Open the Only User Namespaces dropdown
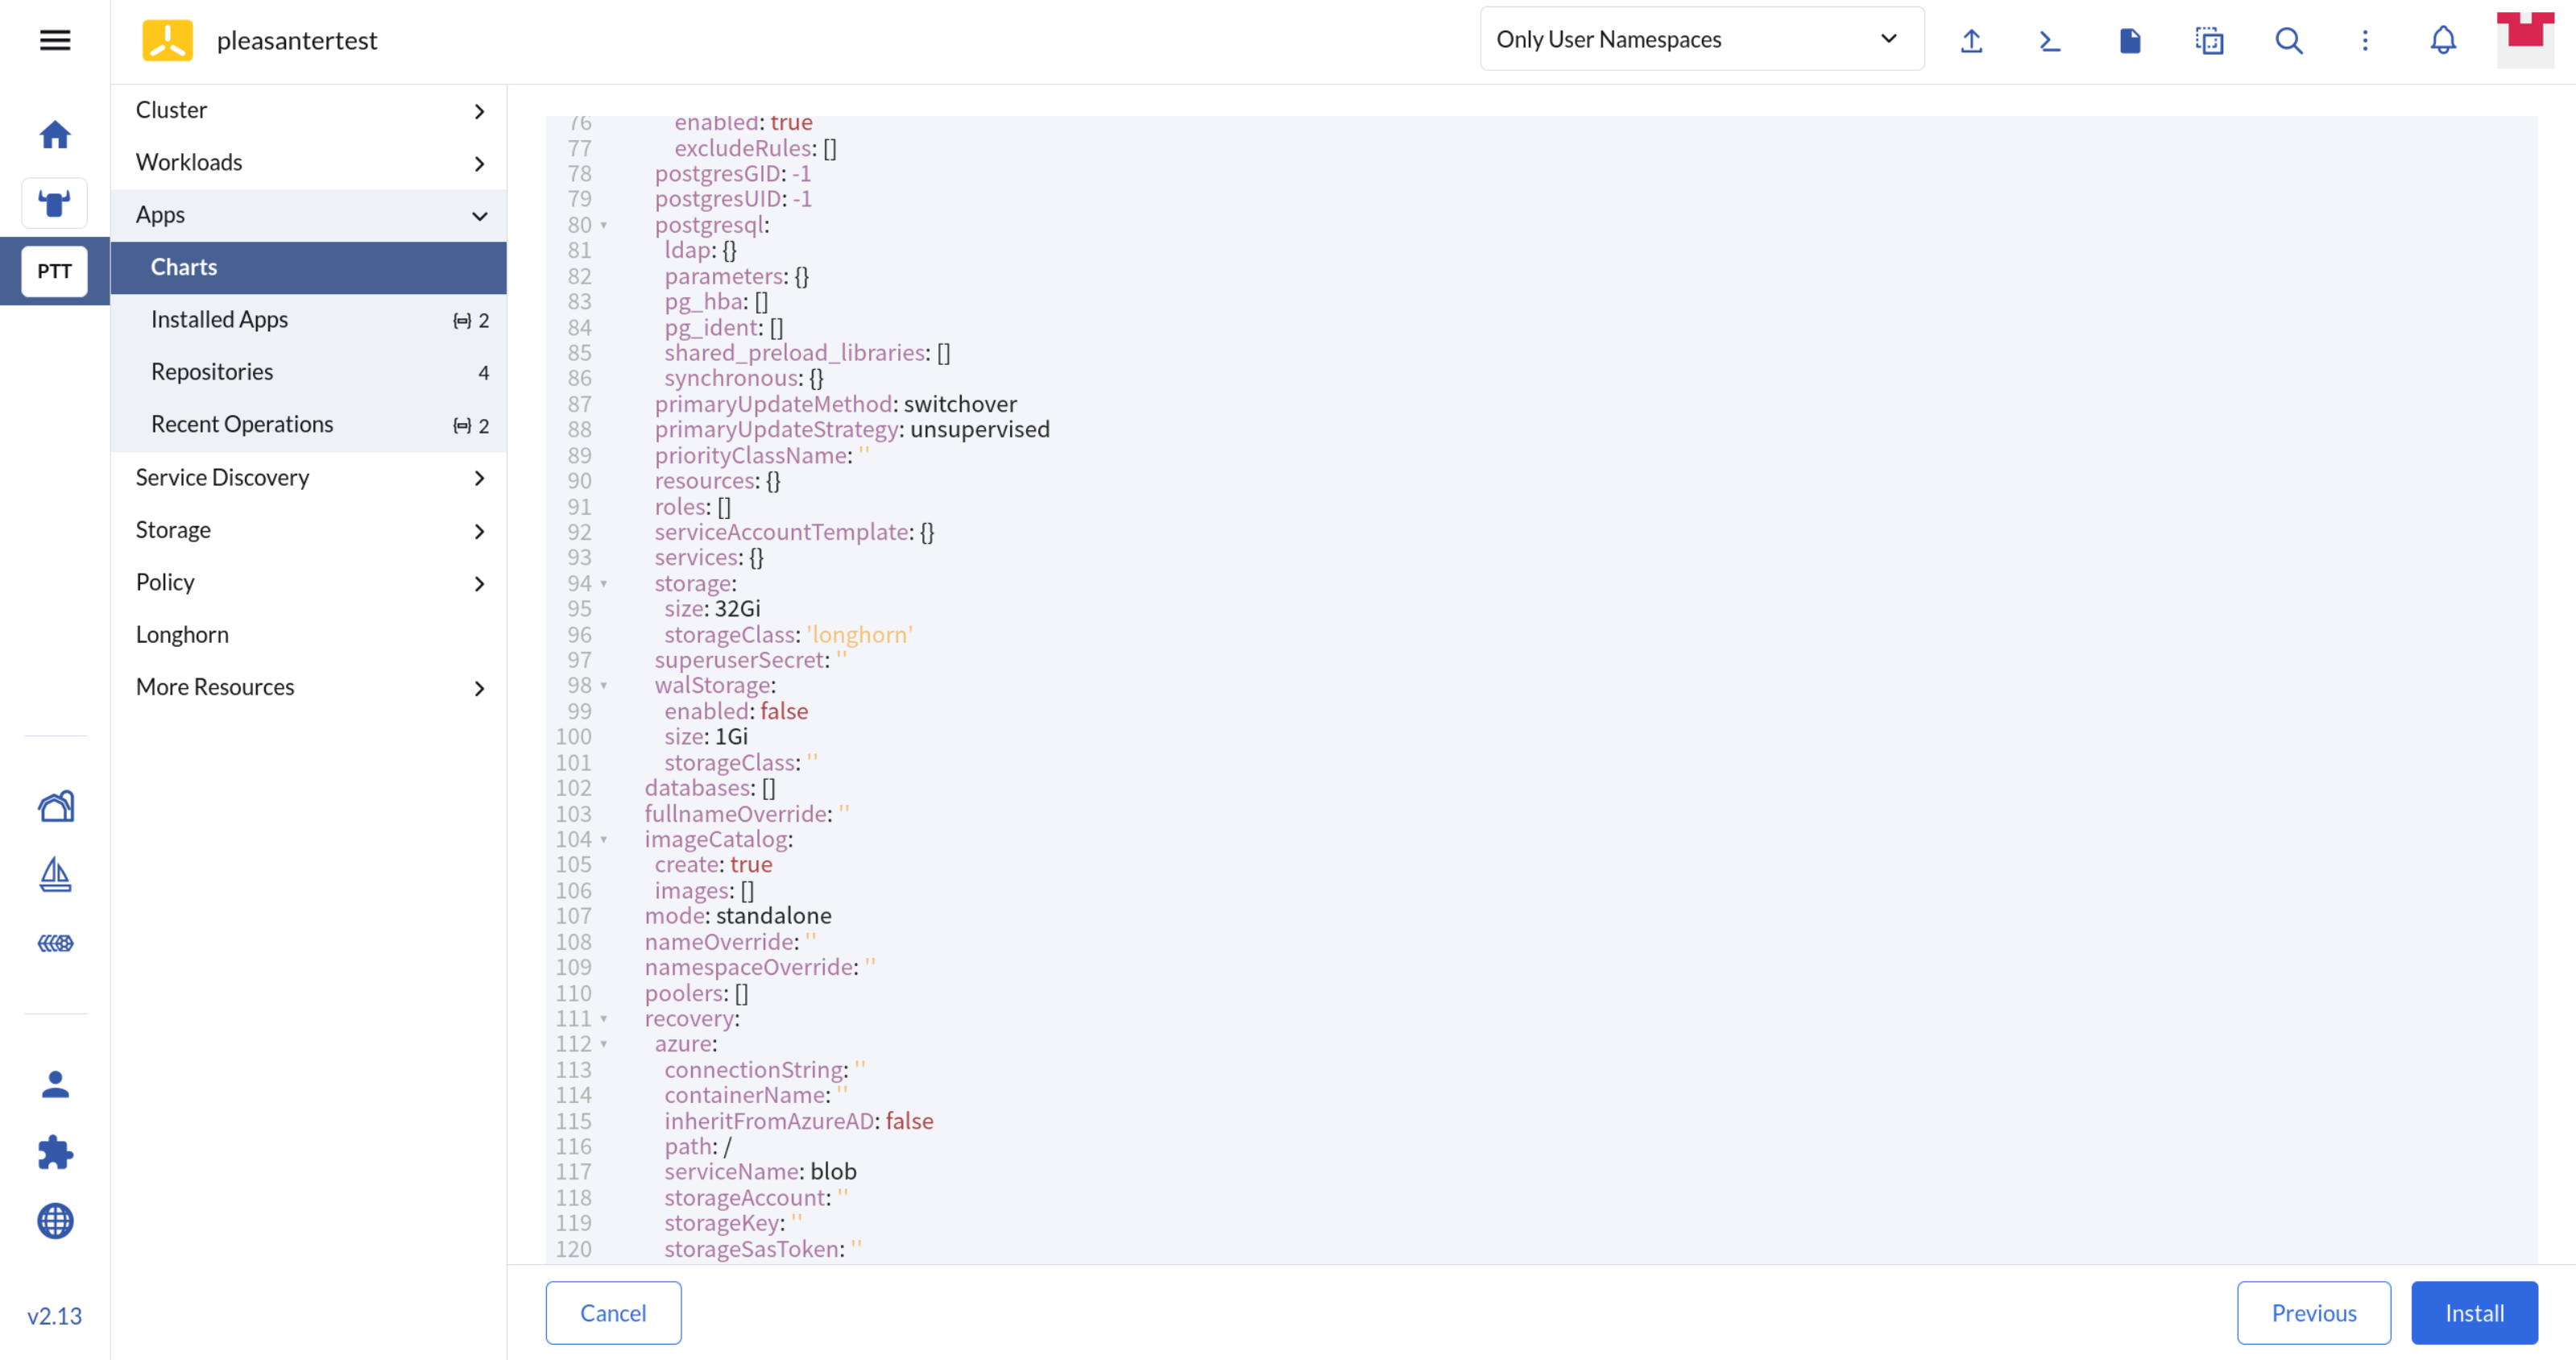The width and height of the screenshot is (2576, 1360). 1701,39
